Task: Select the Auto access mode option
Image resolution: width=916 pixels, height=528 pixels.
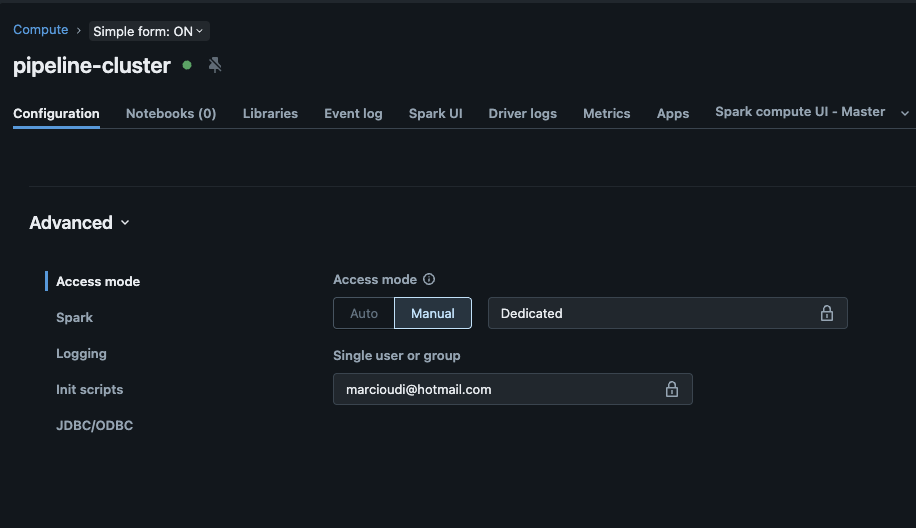Action: coord(364,313)
